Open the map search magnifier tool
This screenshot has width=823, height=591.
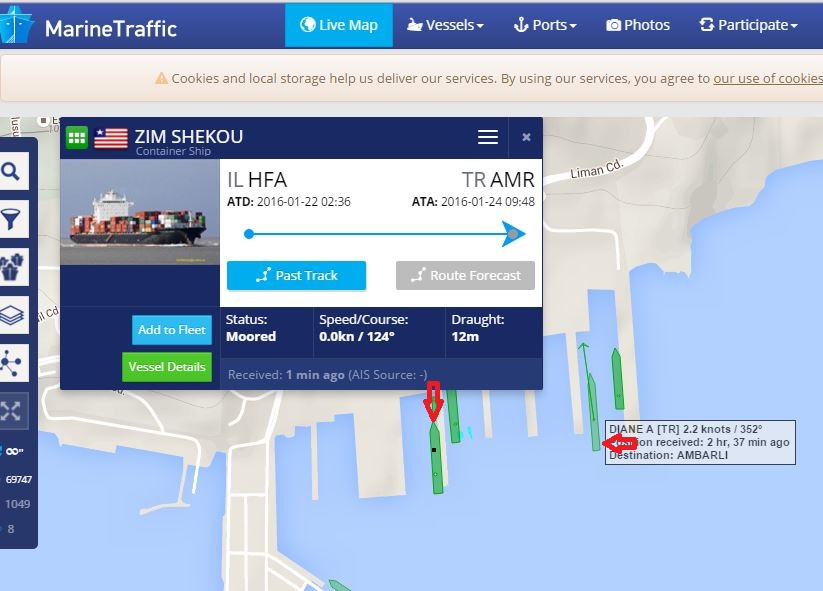tap(11, 171)
